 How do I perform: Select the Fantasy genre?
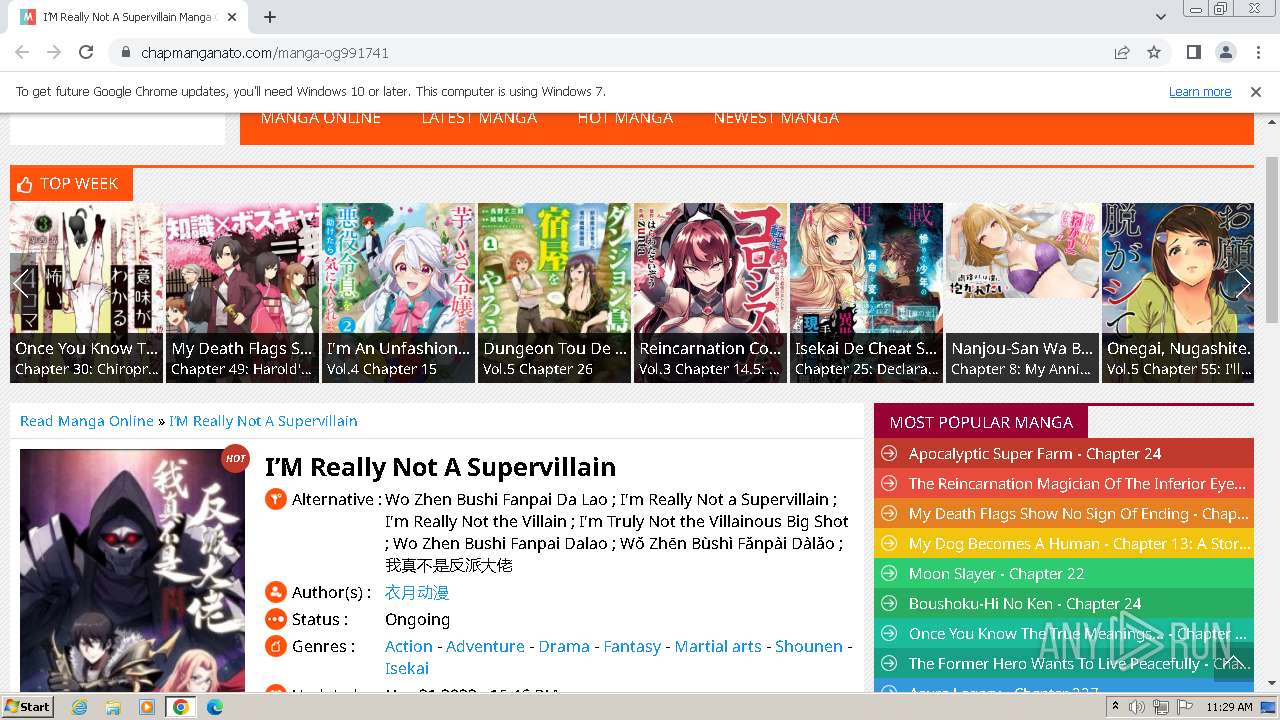pos(632,647)
